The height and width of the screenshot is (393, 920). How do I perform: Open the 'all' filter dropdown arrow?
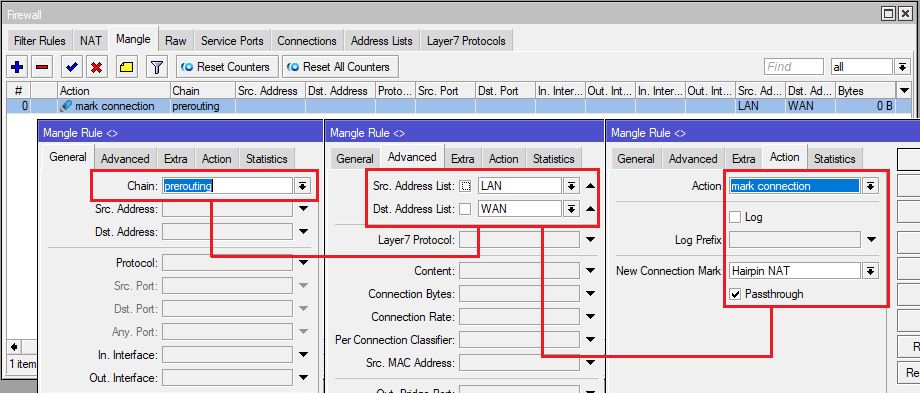[x=902, y=67]
